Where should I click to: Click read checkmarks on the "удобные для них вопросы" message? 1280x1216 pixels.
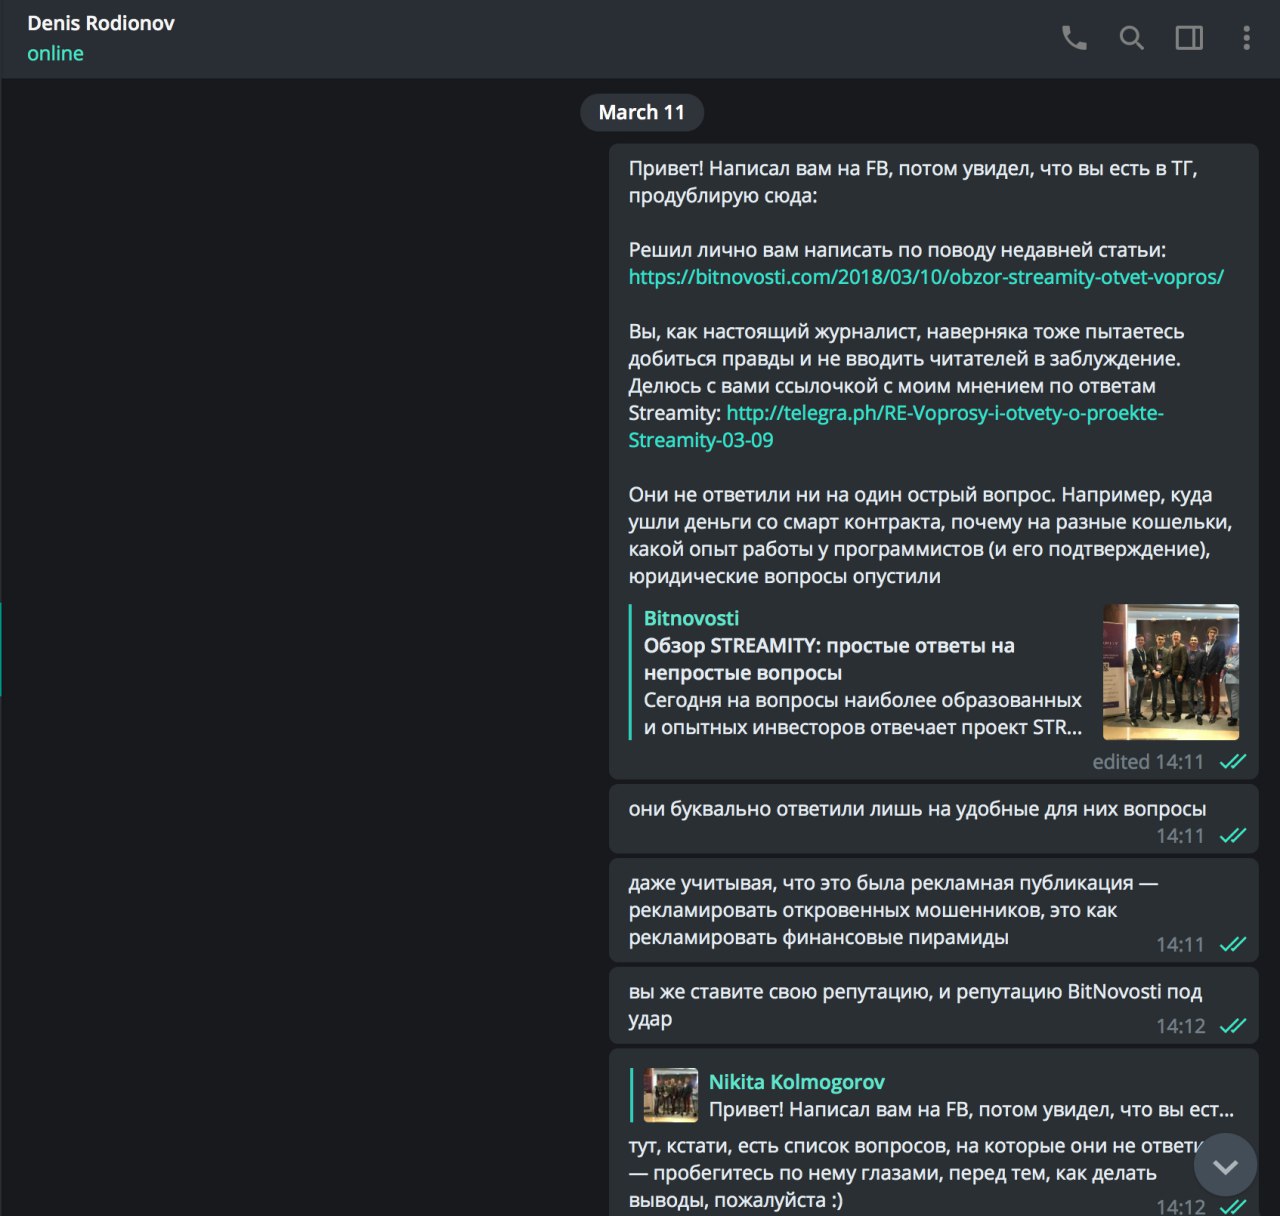coord(1233,836)
